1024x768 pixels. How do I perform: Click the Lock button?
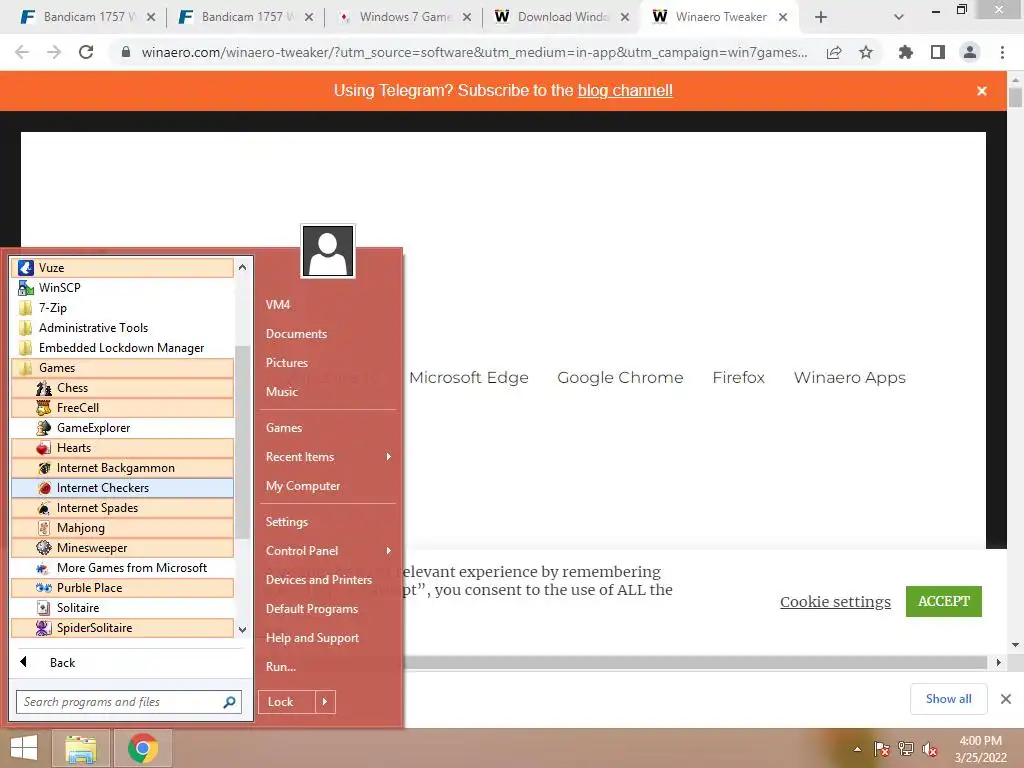[x=287, y=702]
